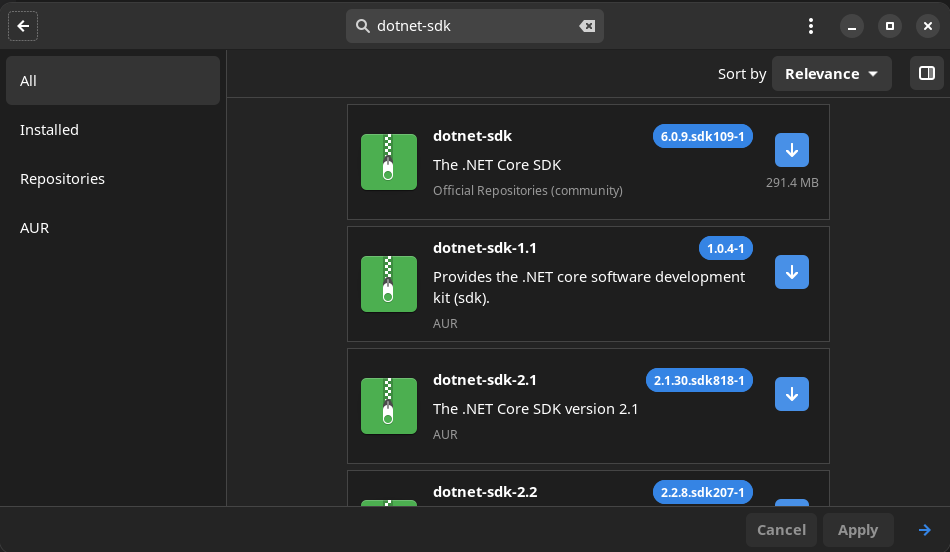Maximize the package manager window

889,26
